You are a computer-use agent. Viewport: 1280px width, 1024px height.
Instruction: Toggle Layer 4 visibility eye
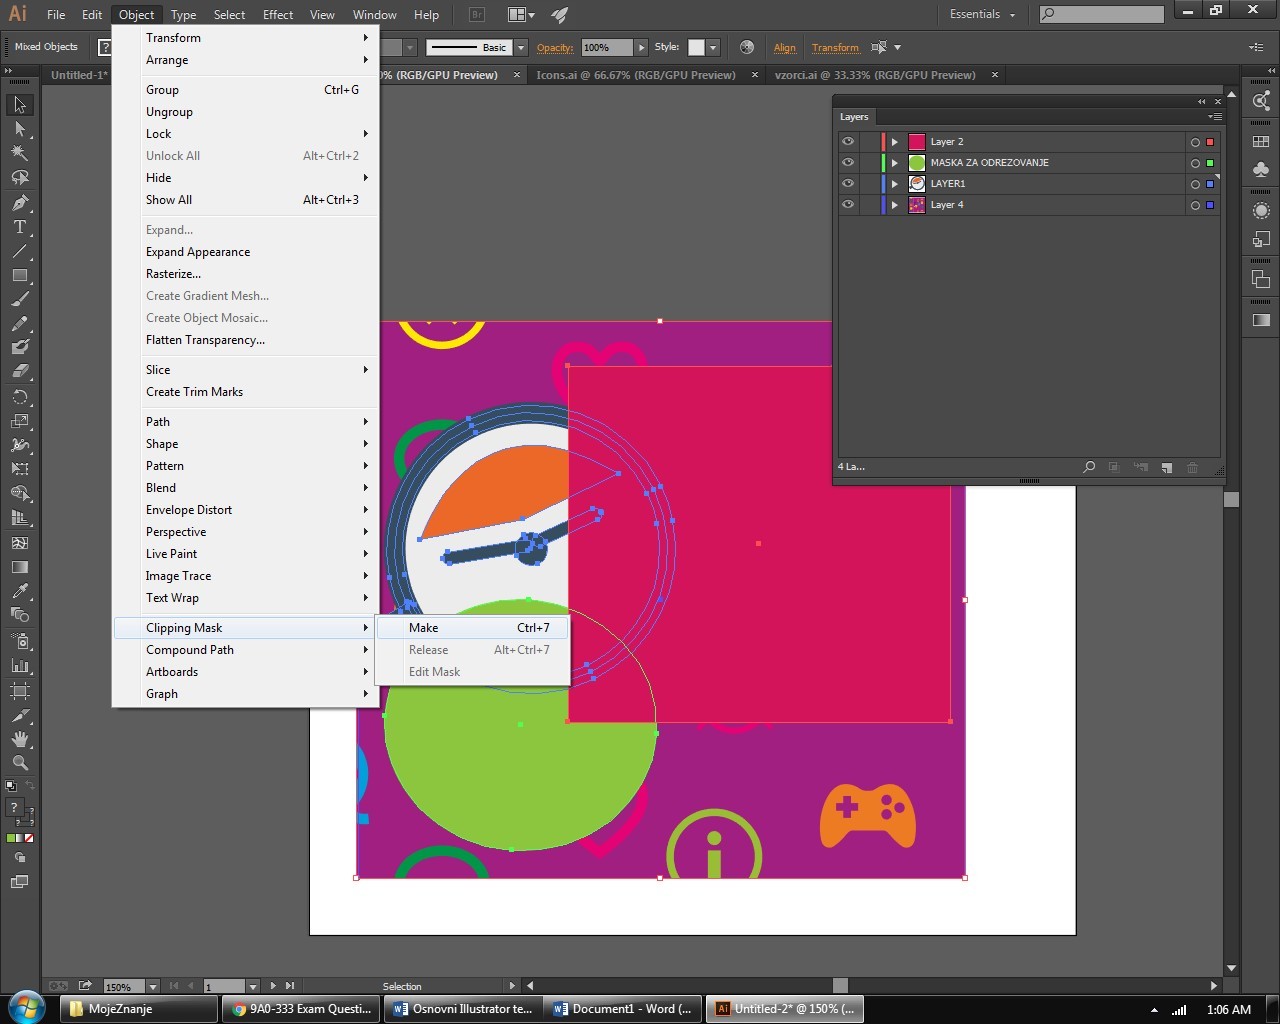(x=848, y=205)
